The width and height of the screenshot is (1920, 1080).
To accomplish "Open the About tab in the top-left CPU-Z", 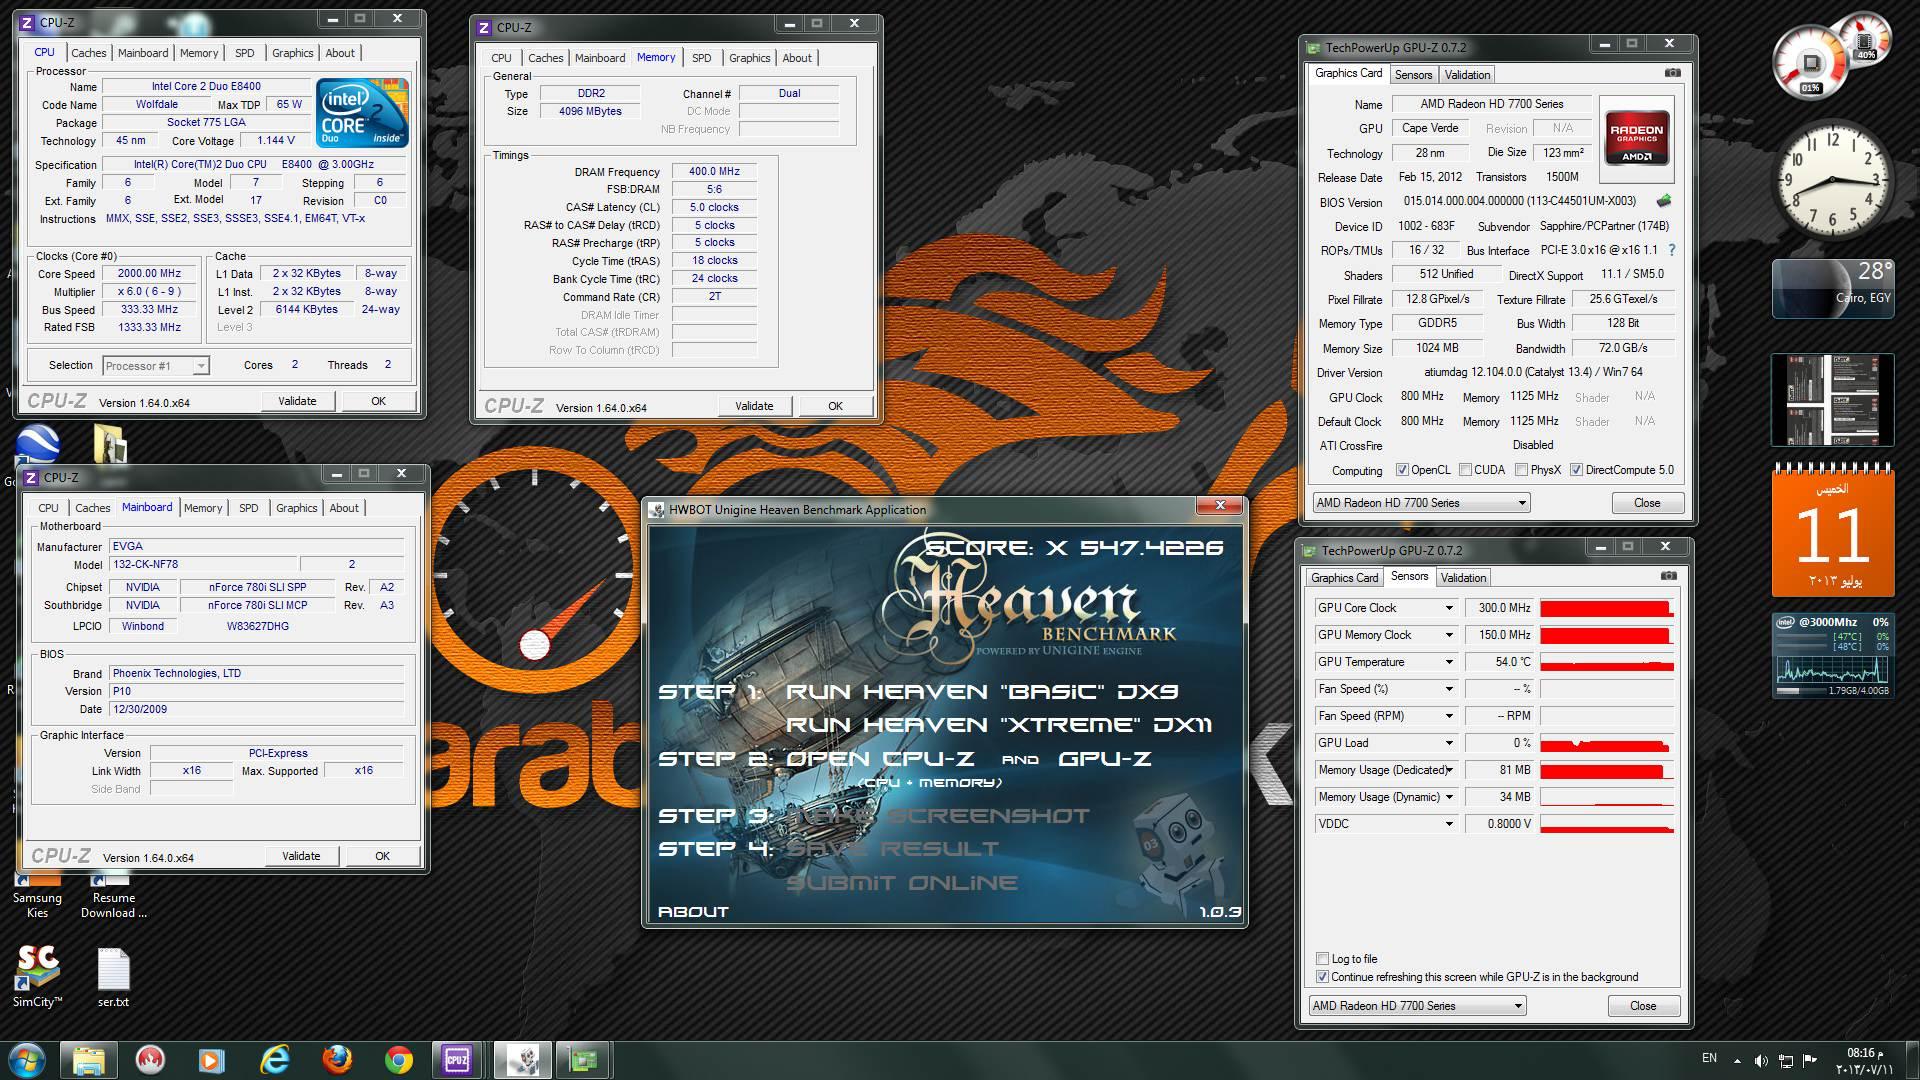I will 340,53.
